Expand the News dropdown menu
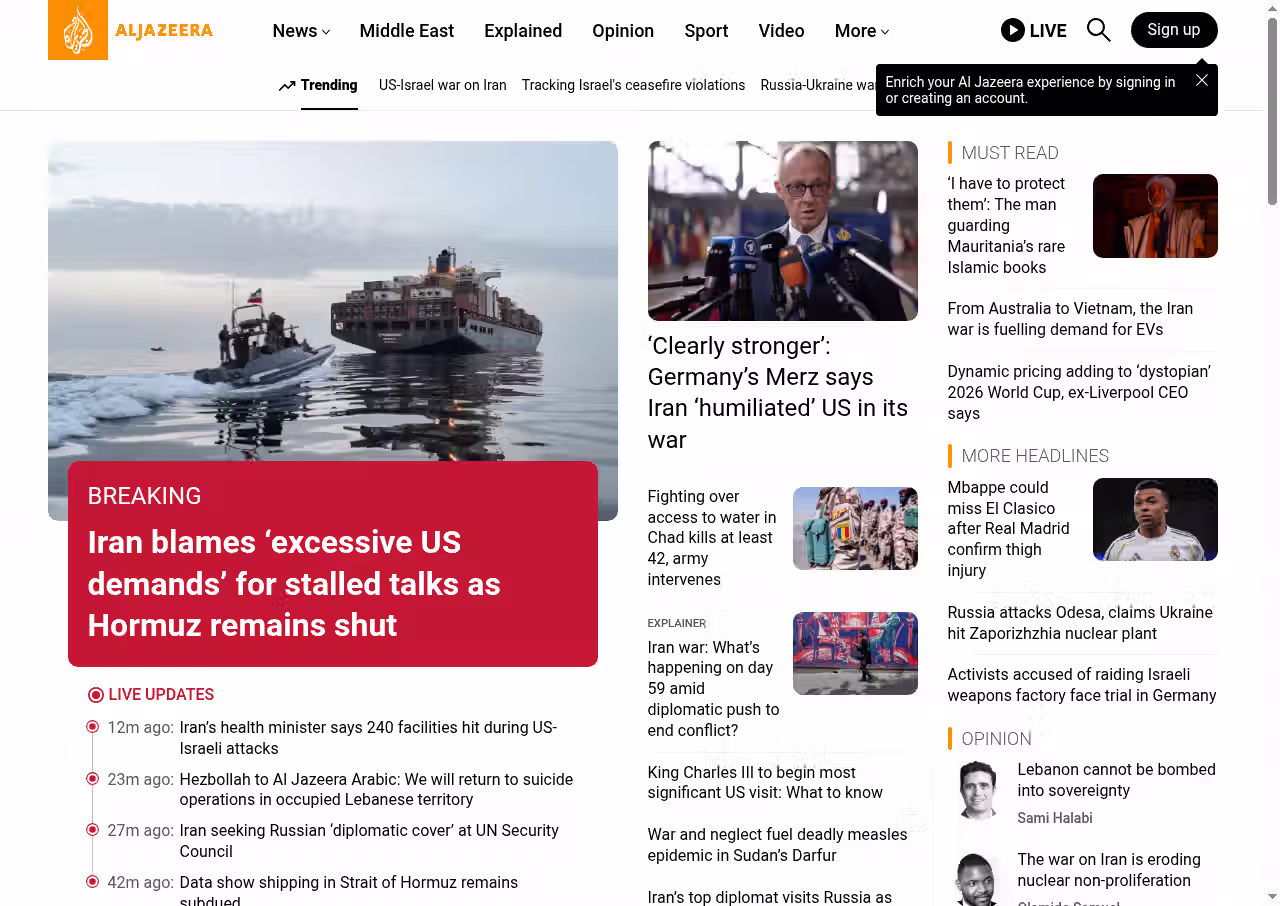The image size is (1280, 906). [x=301, y=31]
